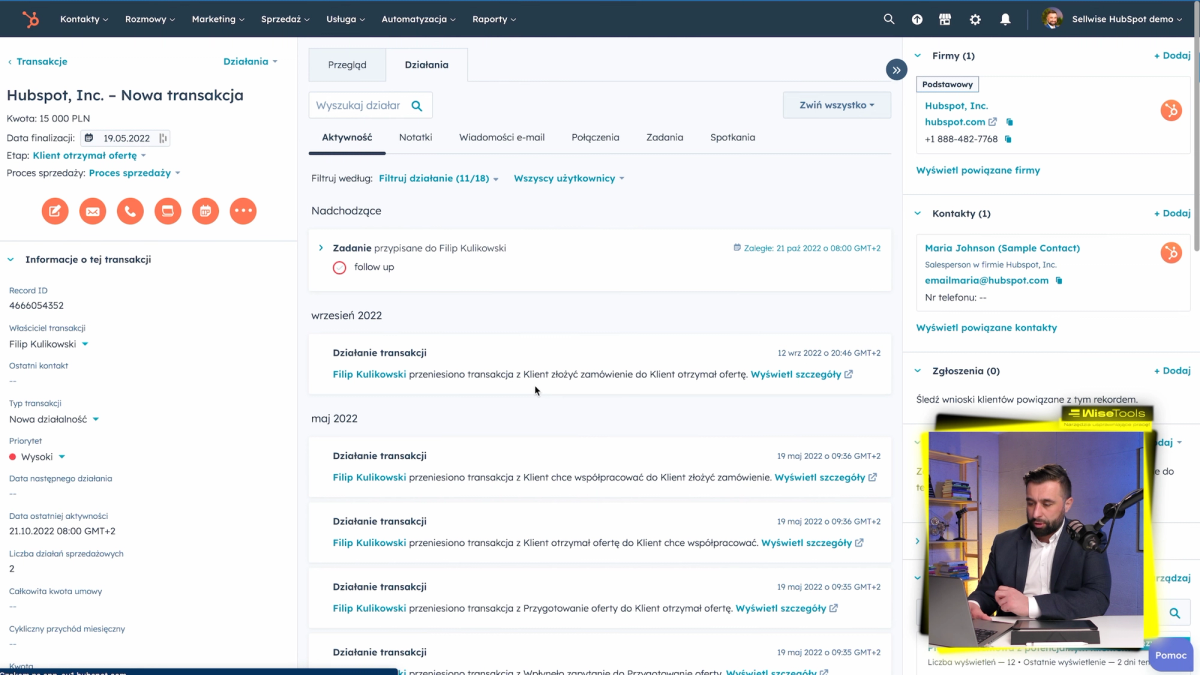Create an email with the orange envelope icon

pos(93,211)
